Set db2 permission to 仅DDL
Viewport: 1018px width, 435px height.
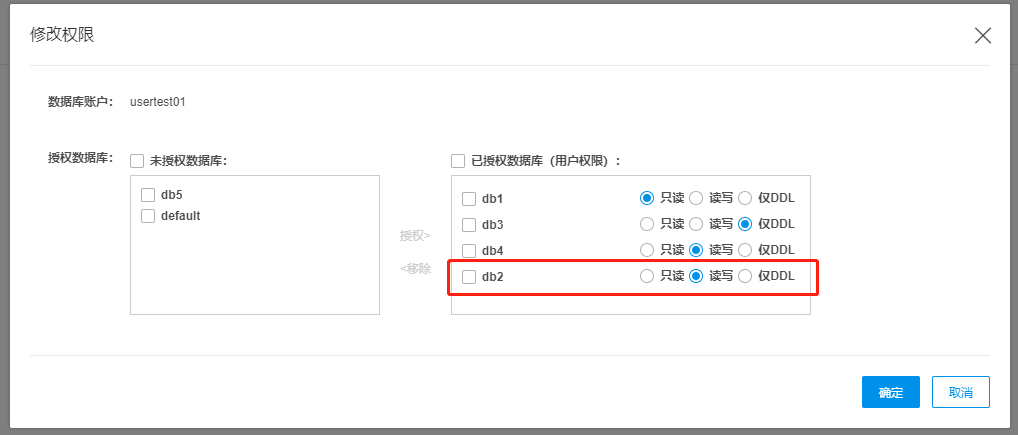point(744,276)
